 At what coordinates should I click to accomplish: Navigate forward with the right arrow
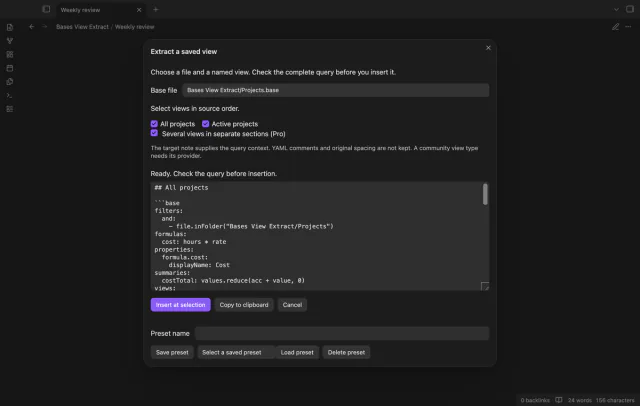[44, 27]
